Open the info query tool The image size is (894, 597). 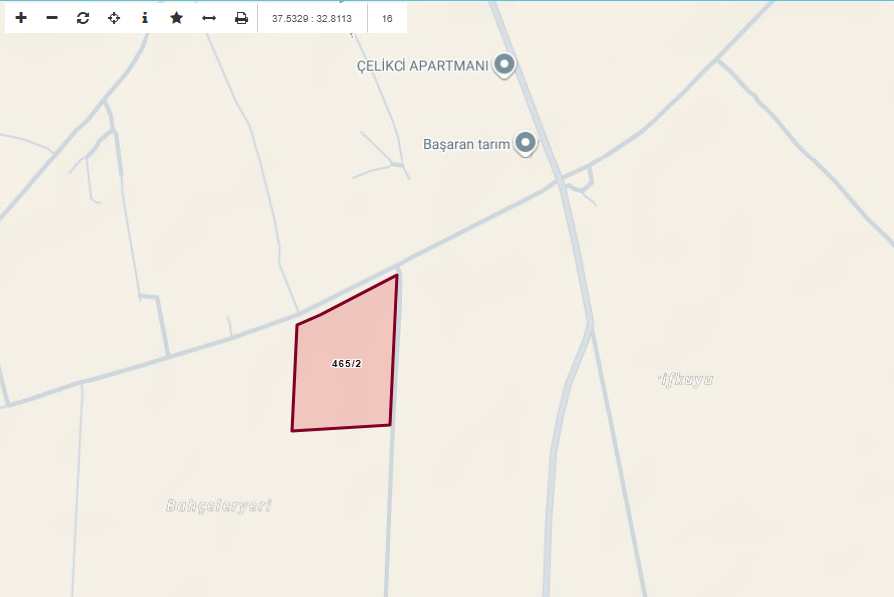(145, 18)
